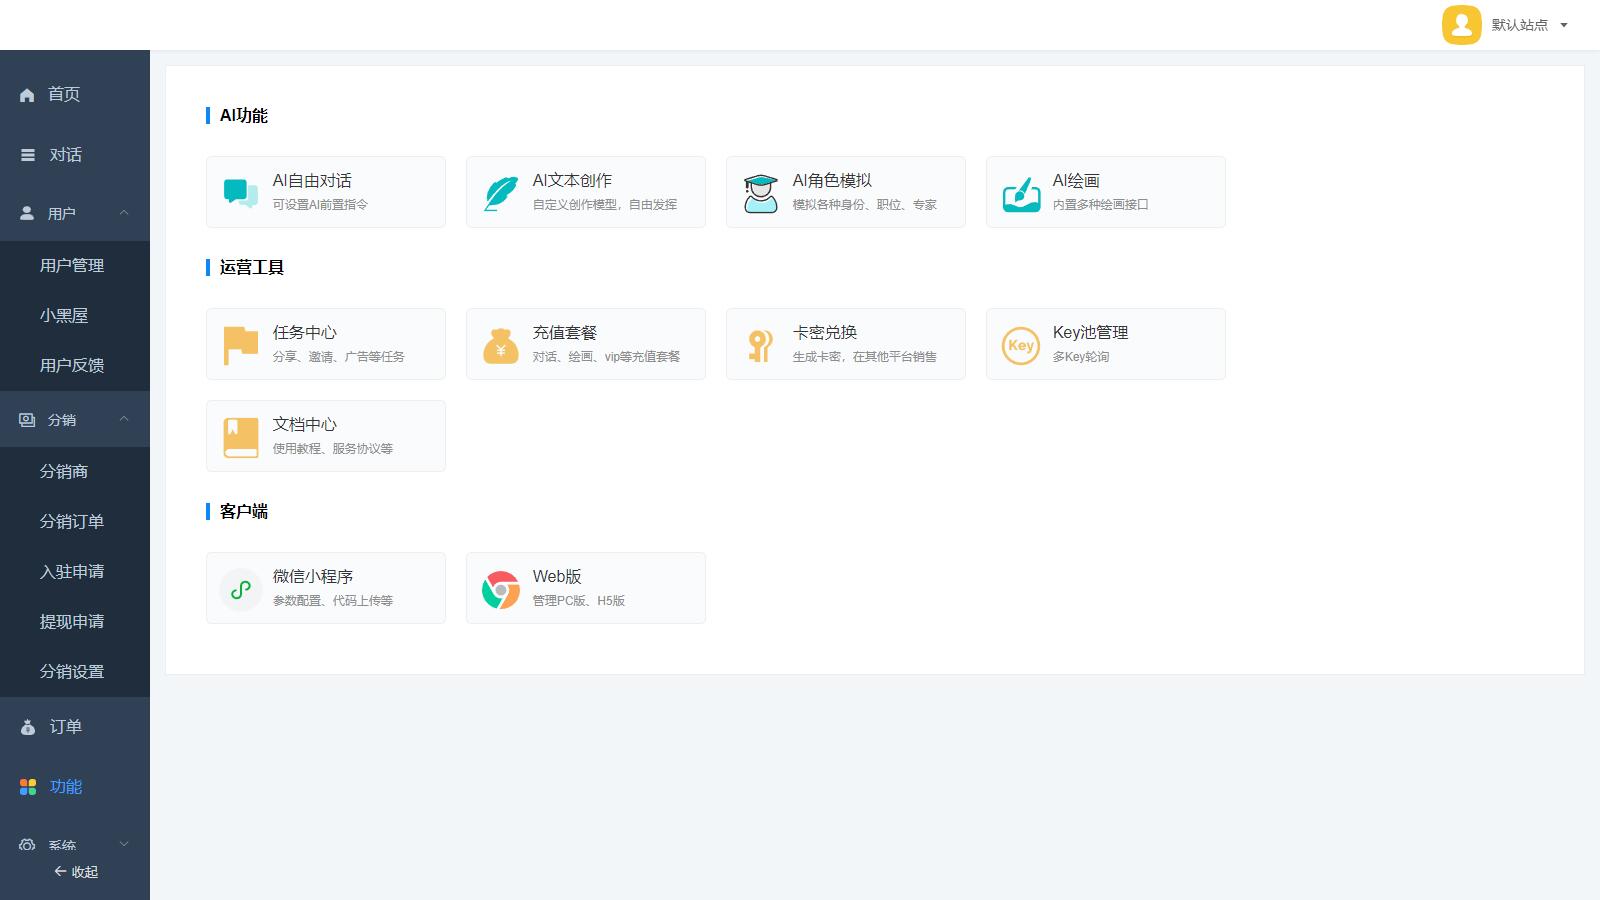Image resolution: width=1600 pixels, height=900 pixels.
Task: Open the Key池管理 circular Key icon
Action: (x=1021, y=345)
